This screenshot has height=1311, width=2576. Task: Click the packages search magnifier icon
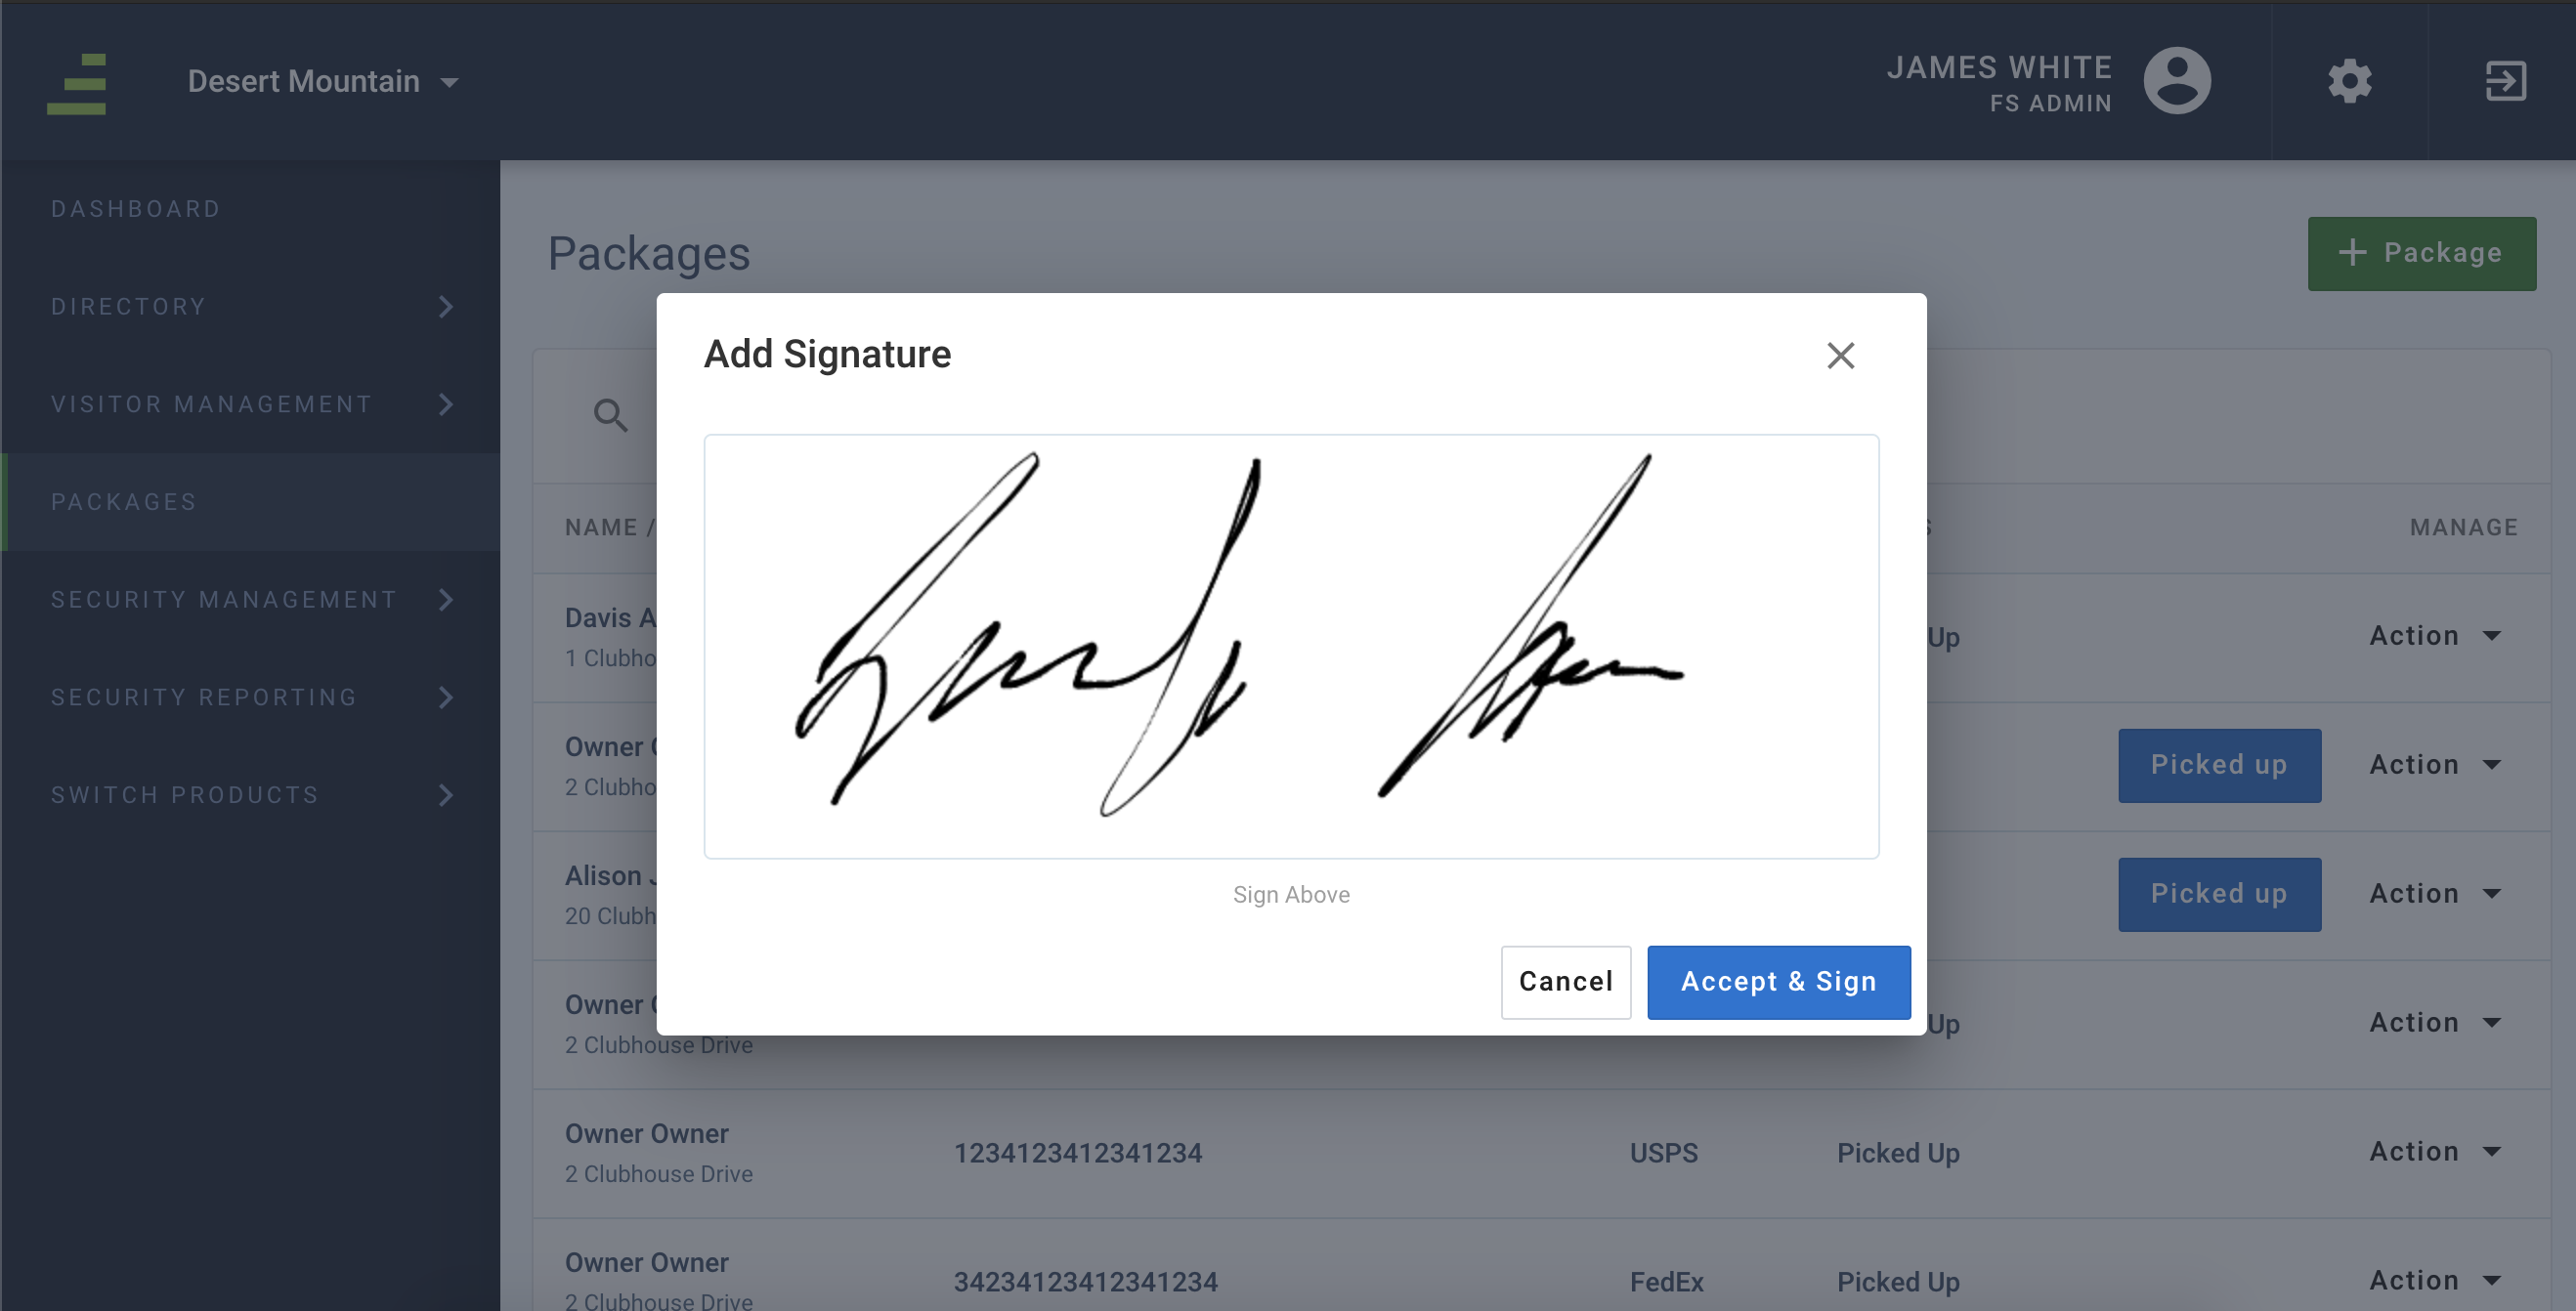(x=611, y=415)
